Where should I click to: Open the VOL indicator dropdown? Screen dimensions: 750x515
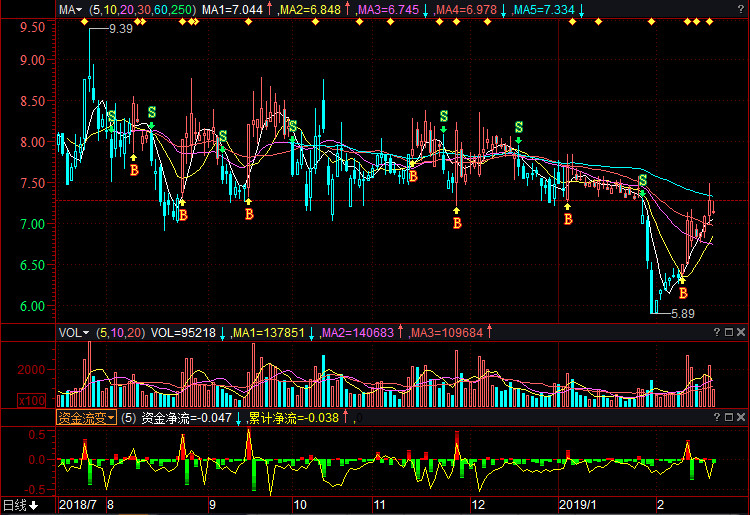pos(73,332)
